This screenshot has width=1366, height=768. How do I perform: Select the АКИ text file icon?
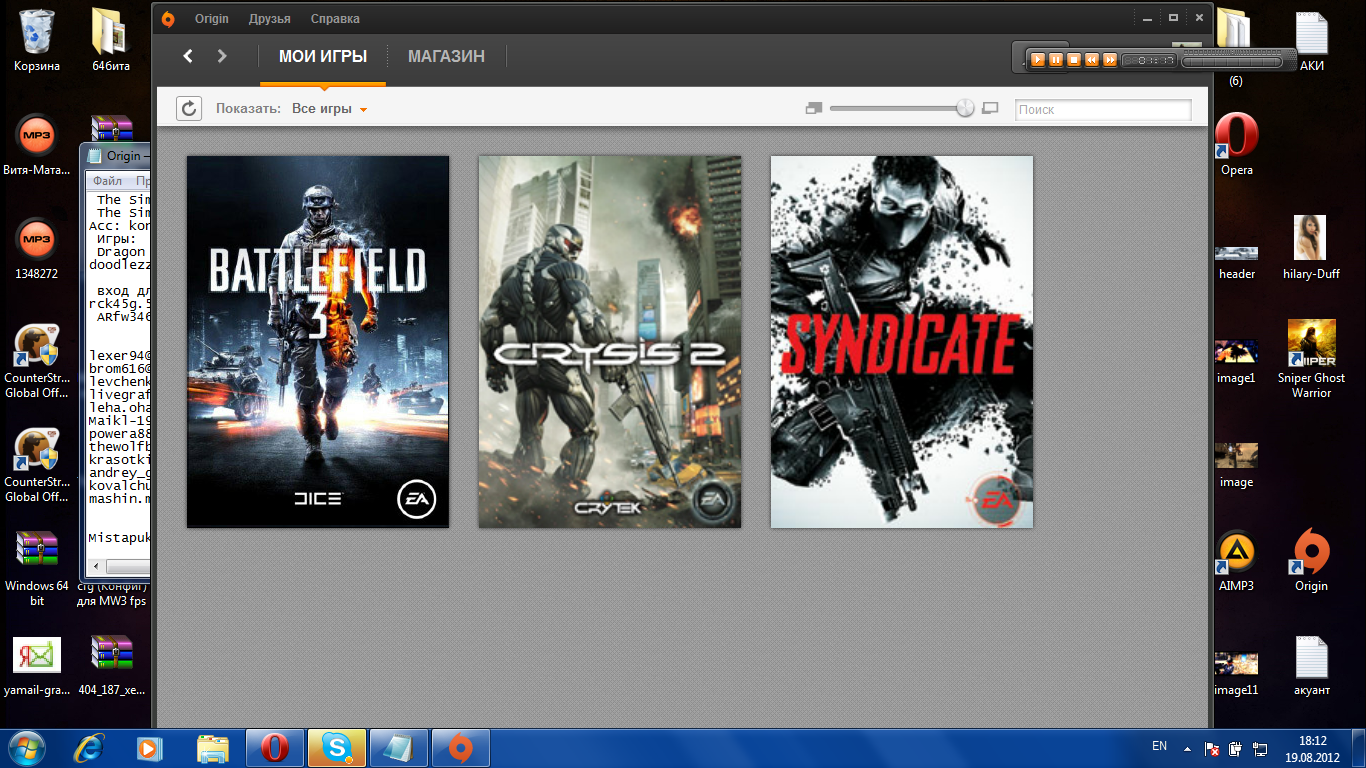[x=1311, y=40]
